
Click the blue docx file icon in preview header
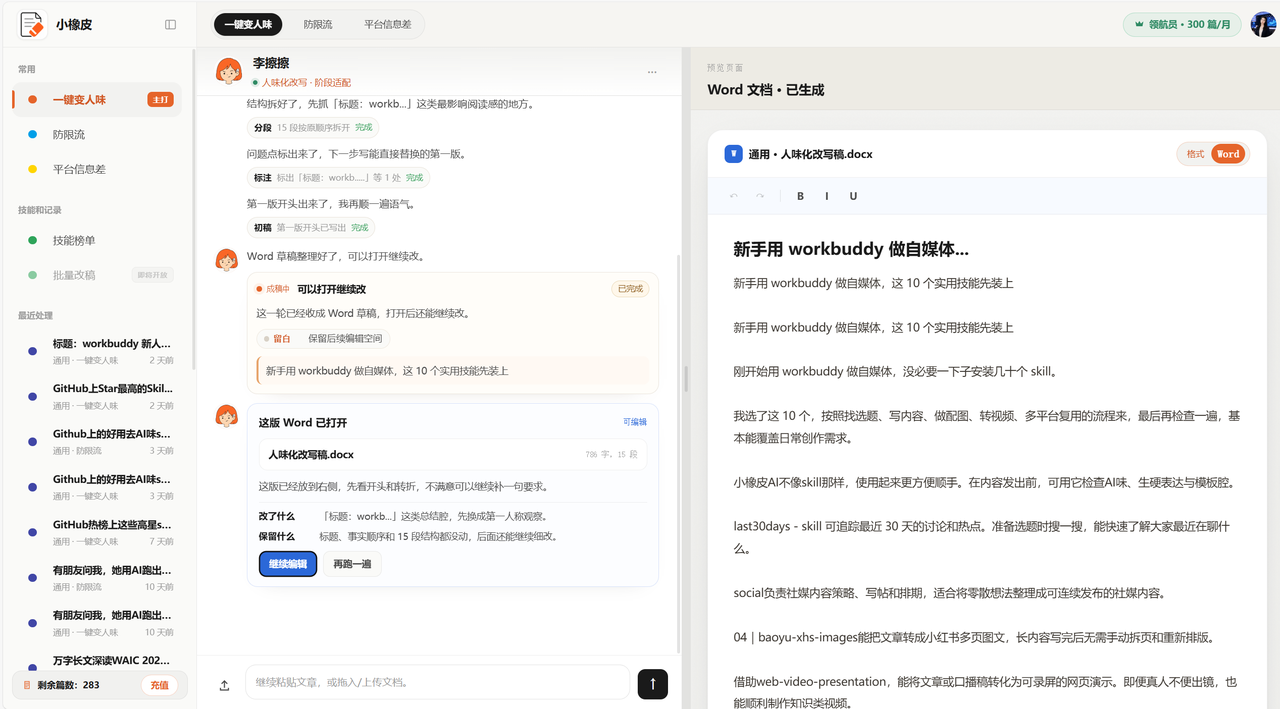[733, 154]
